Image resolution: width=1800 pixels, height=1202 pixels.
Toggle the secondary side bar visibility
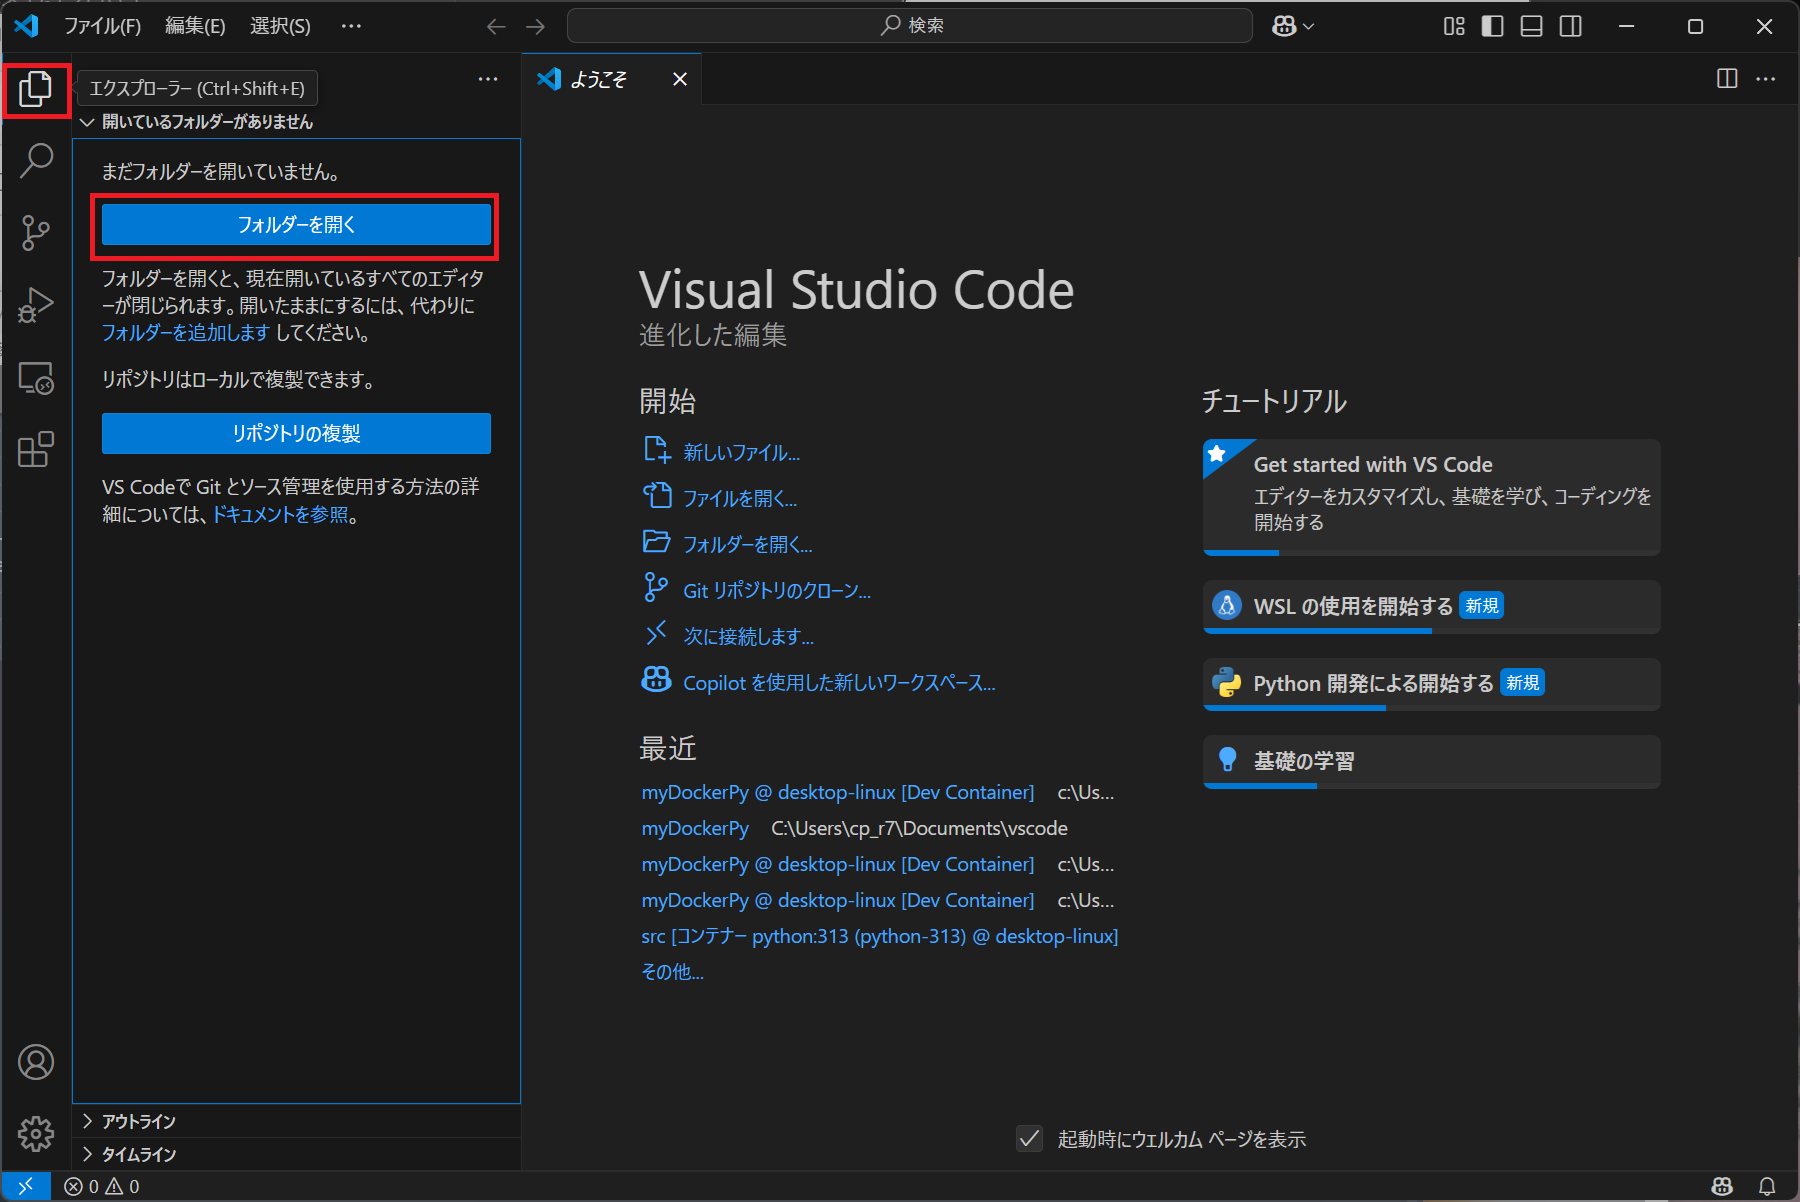tap(1571, 26)
